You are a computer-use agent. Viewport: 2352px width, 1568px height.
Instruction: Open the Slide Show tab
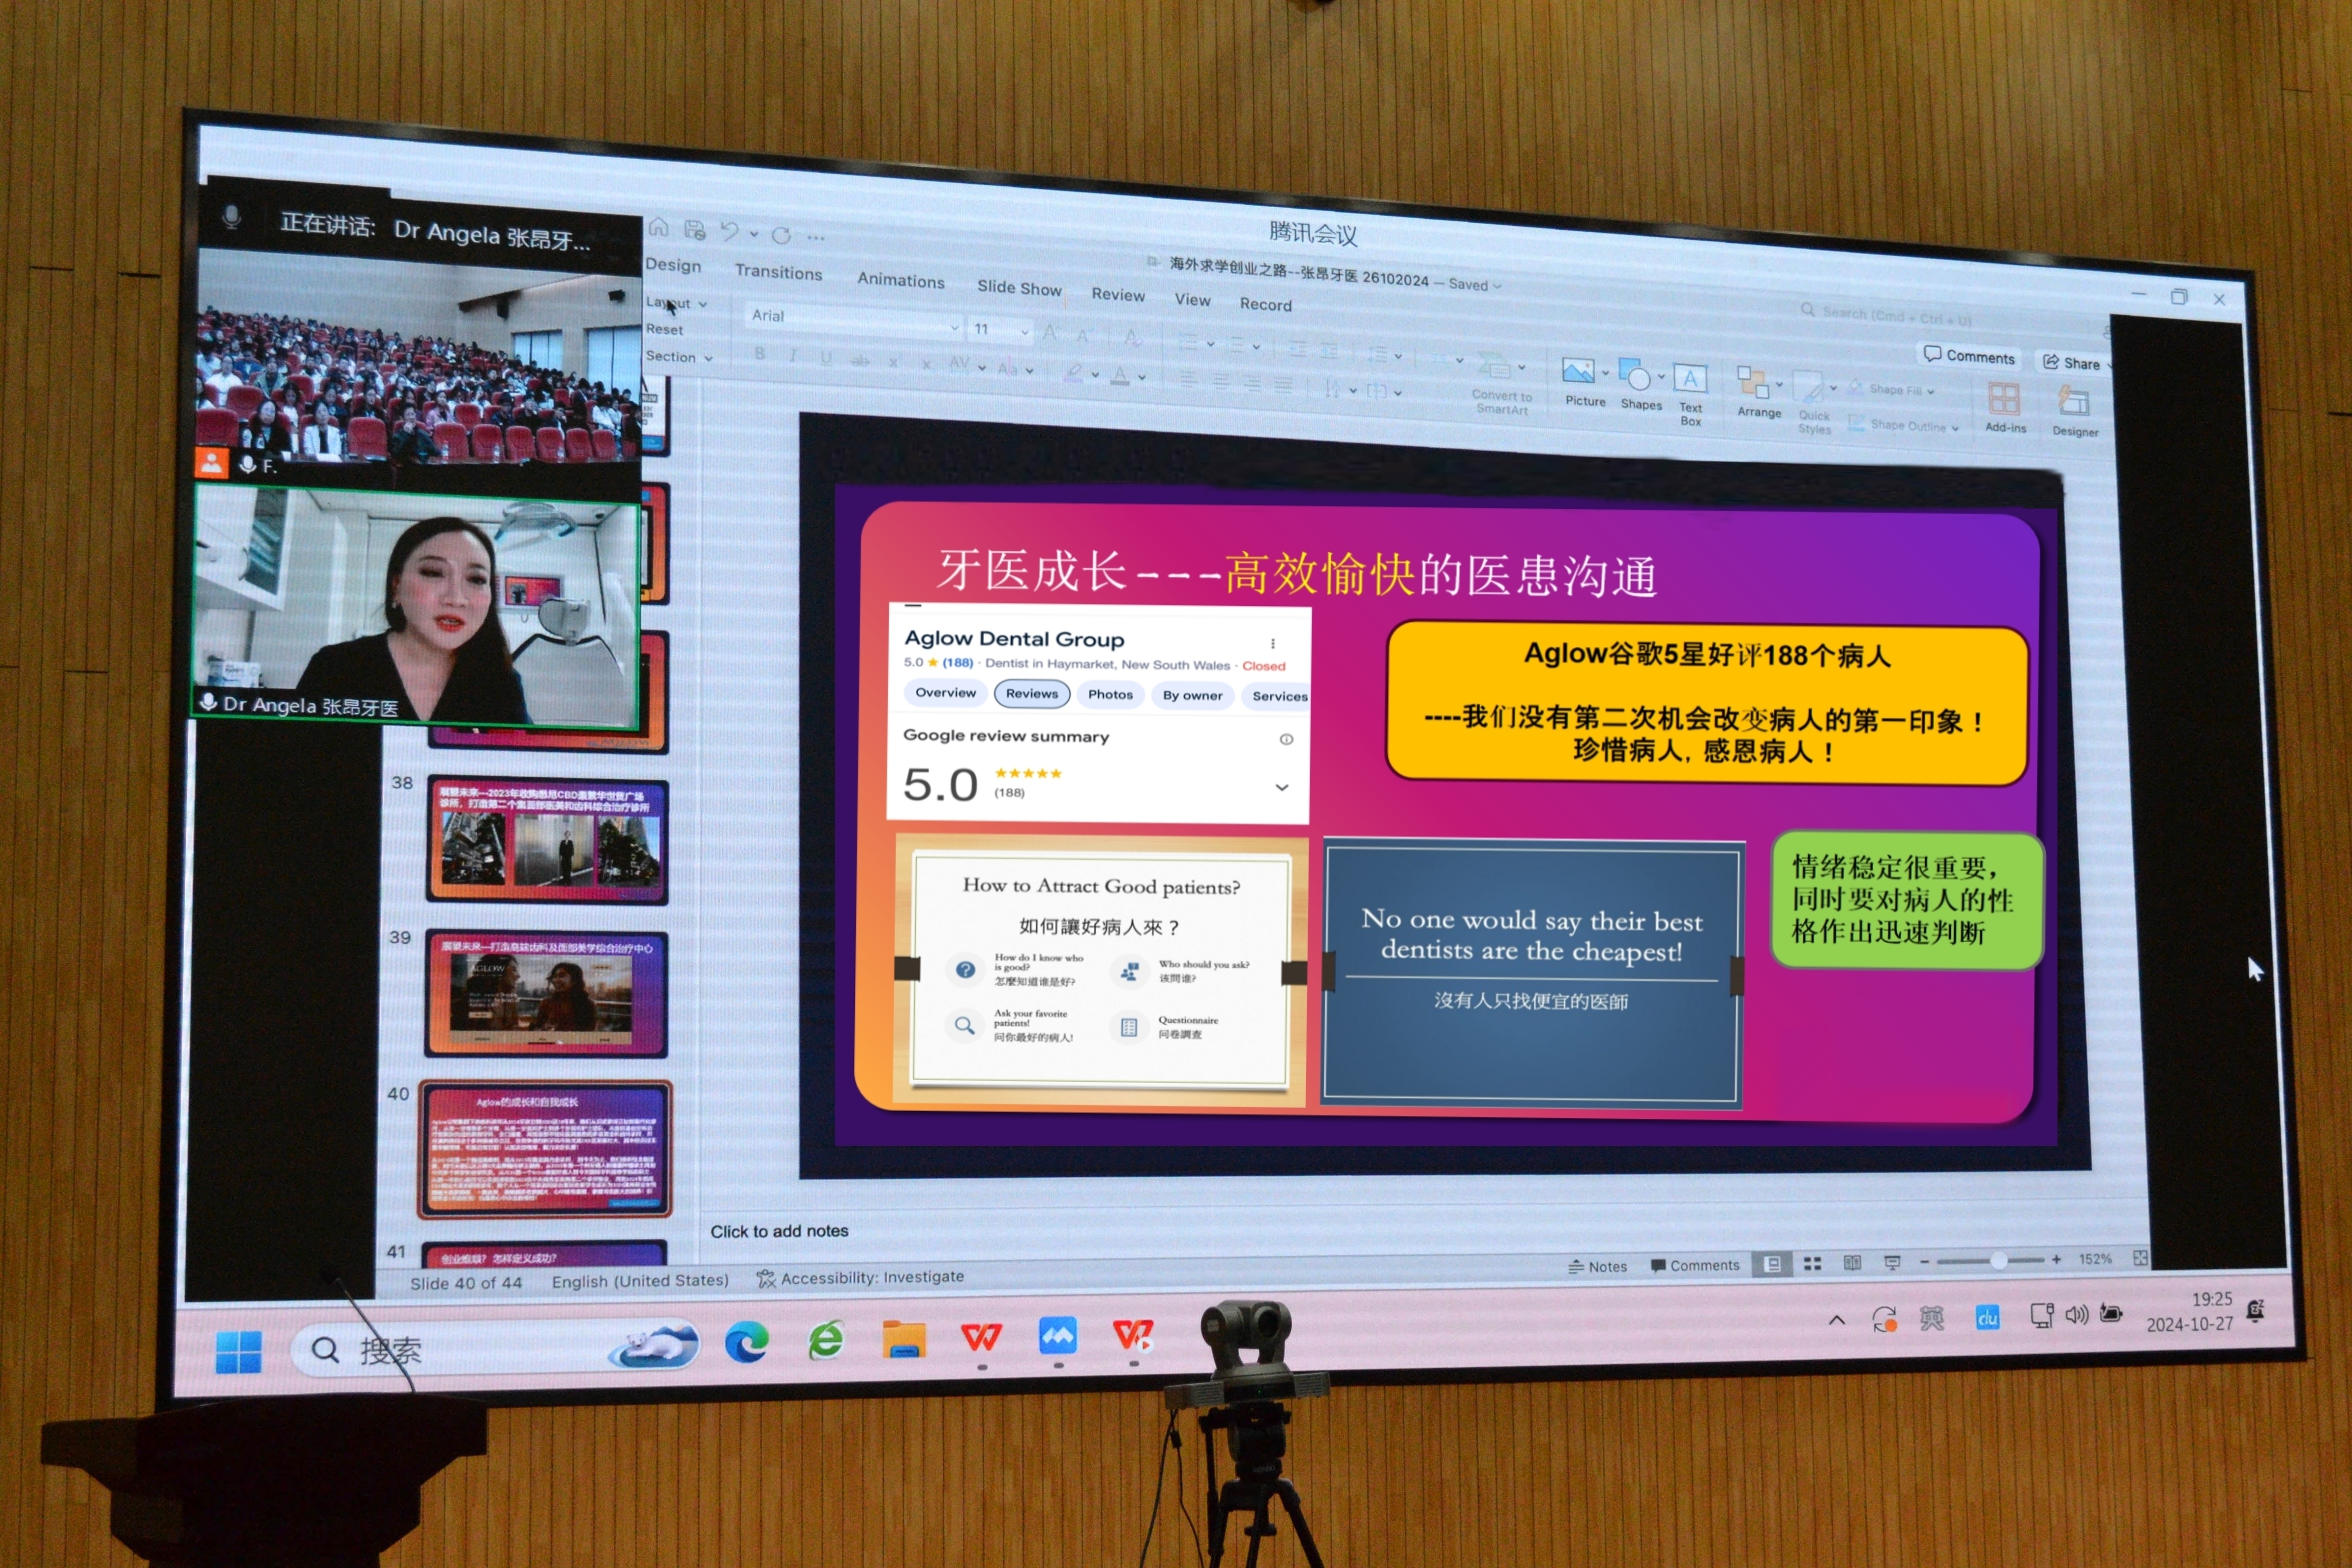click(1019, 288)
